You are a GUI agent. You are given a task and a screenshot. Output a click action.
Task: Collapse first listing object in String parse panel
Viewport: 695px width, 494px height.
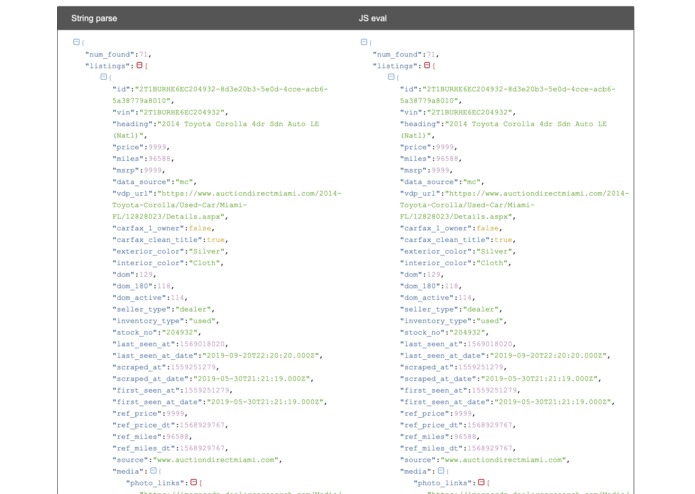pyautogui.click(x=104, y=77)
